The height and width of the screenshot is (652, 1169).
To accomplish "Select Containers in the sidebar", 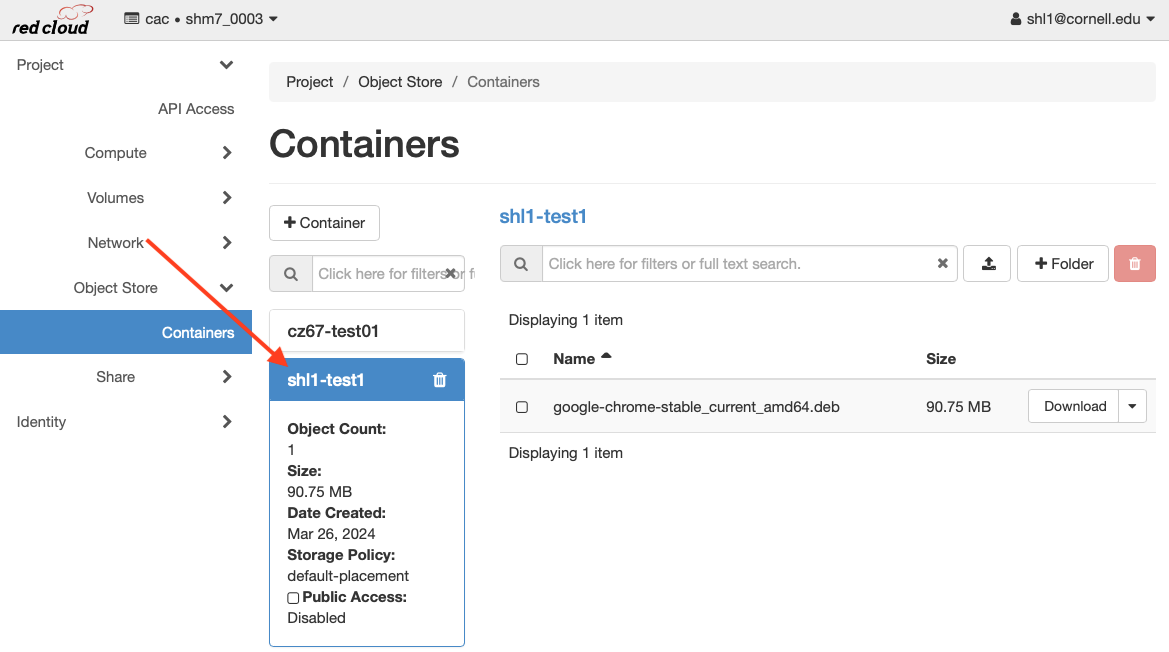I will (x=125, y=332).
